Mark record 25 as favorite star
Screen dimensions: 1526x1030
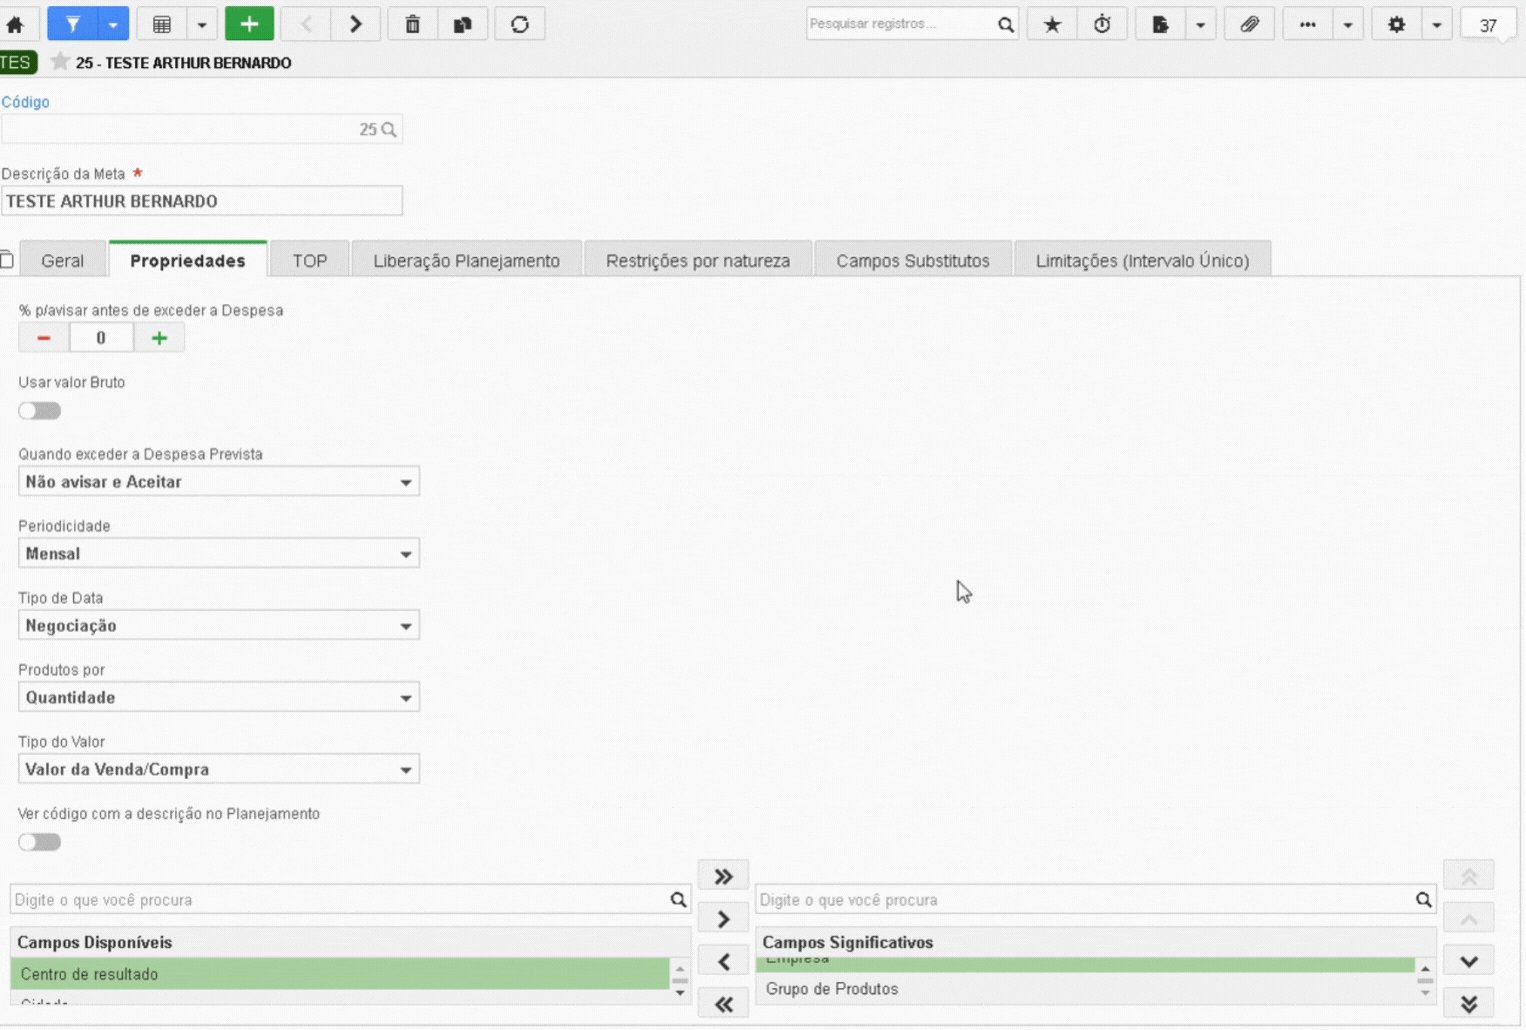pyautogui.click(x=60, y=62)
